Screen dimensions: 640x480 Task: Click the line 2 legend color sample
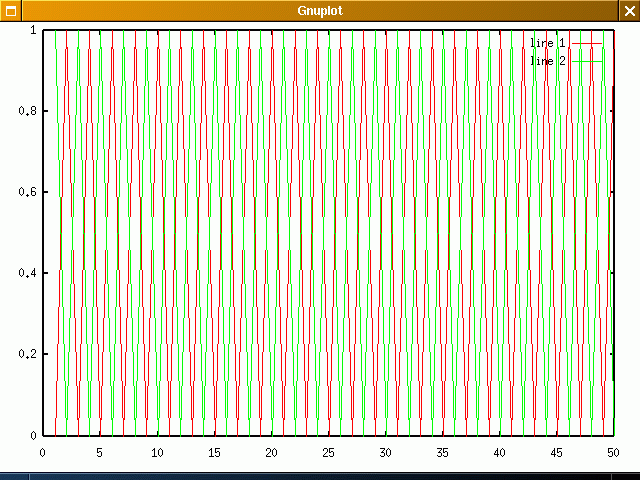[588, 61]
